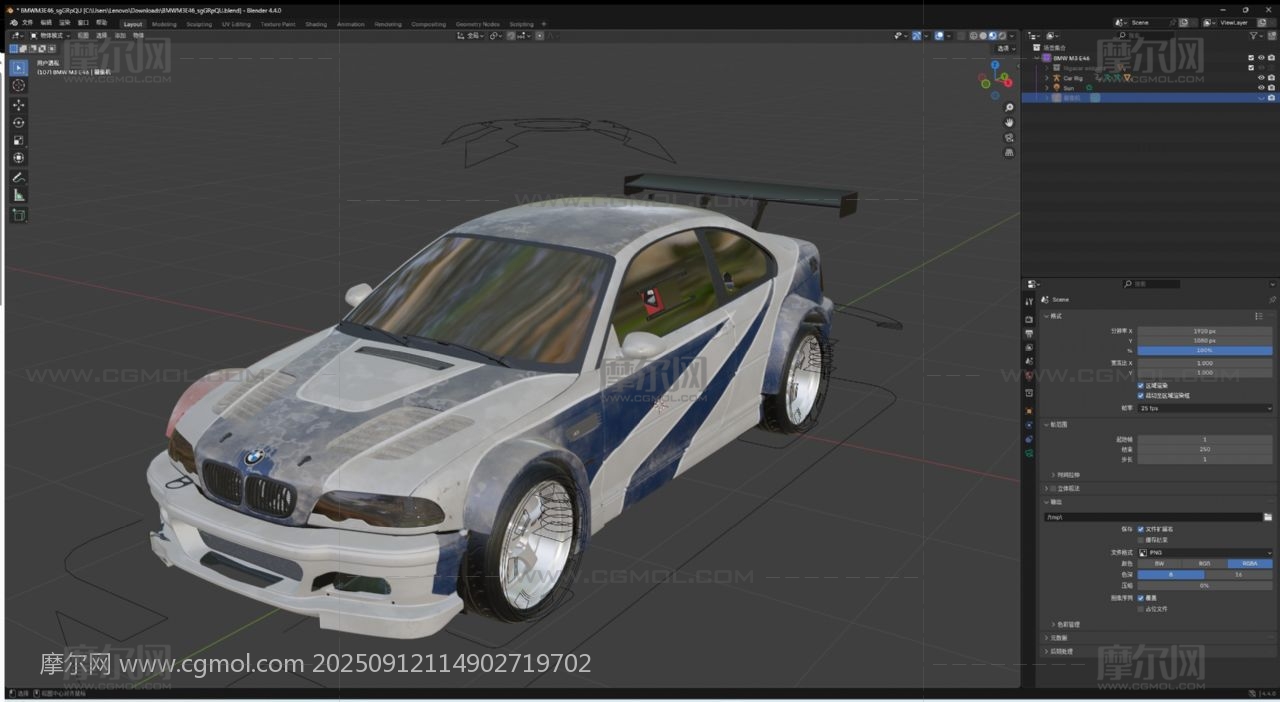
Task: Select the Annotate tool
Action: [x=18, y=177]
